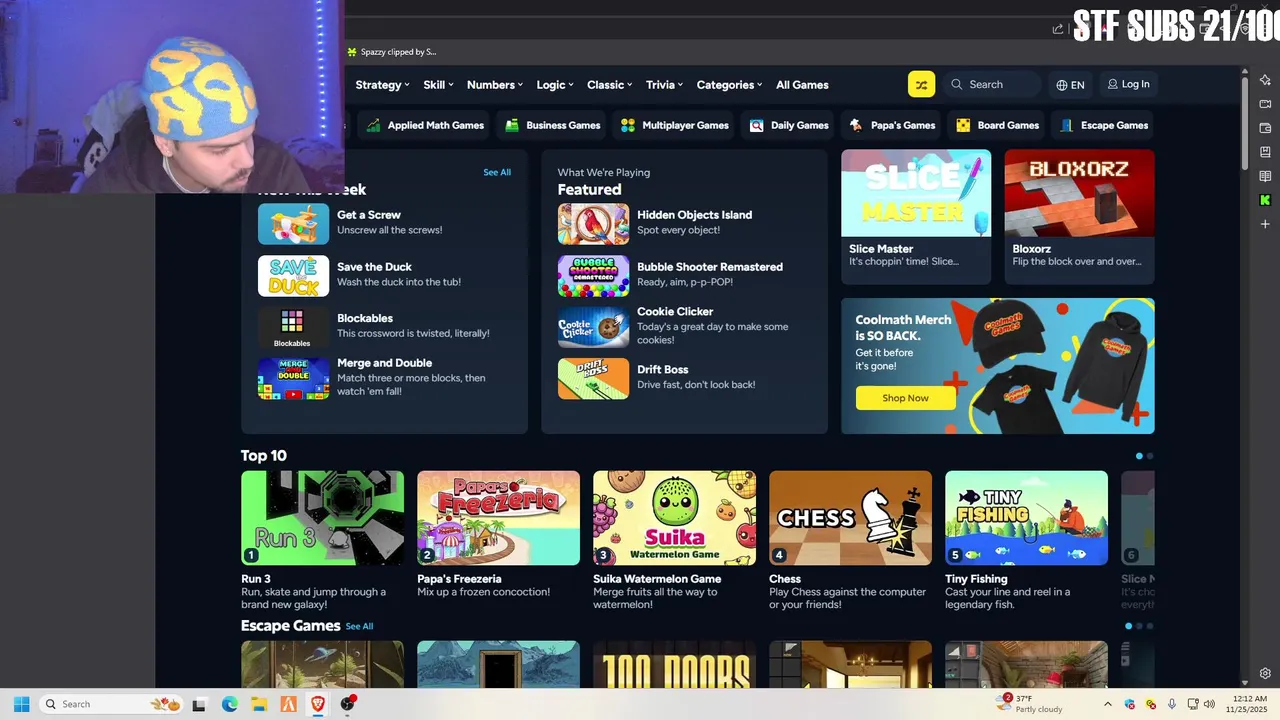The height and width of the screenshot is (720, 1280).
Task: Click the Hidden Objects Island parrot icon
Action: [593, 224]
